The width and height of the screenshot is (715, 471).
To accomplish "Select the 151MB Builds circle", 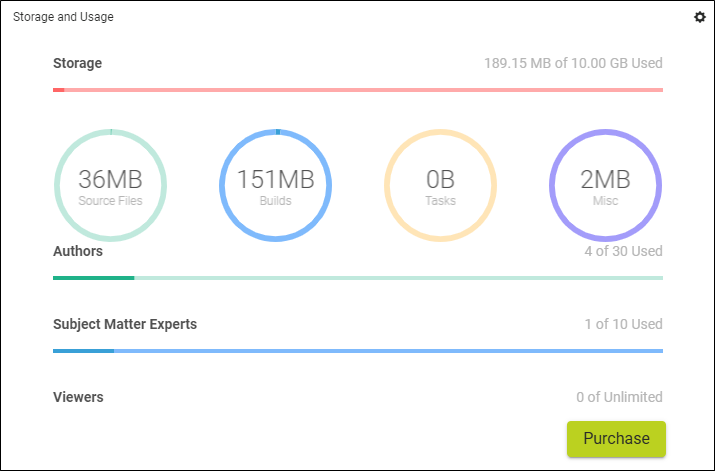I will (x=275, y=186).
